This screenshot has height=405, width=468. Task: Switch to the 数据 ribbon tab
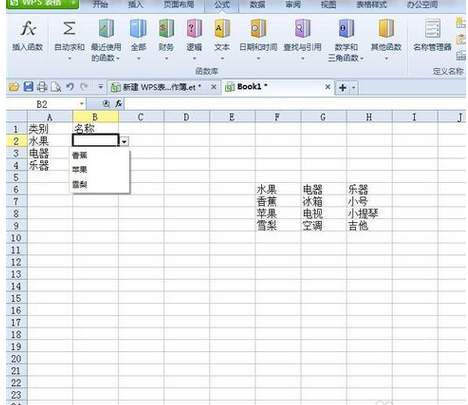click(x=258, y=5)
